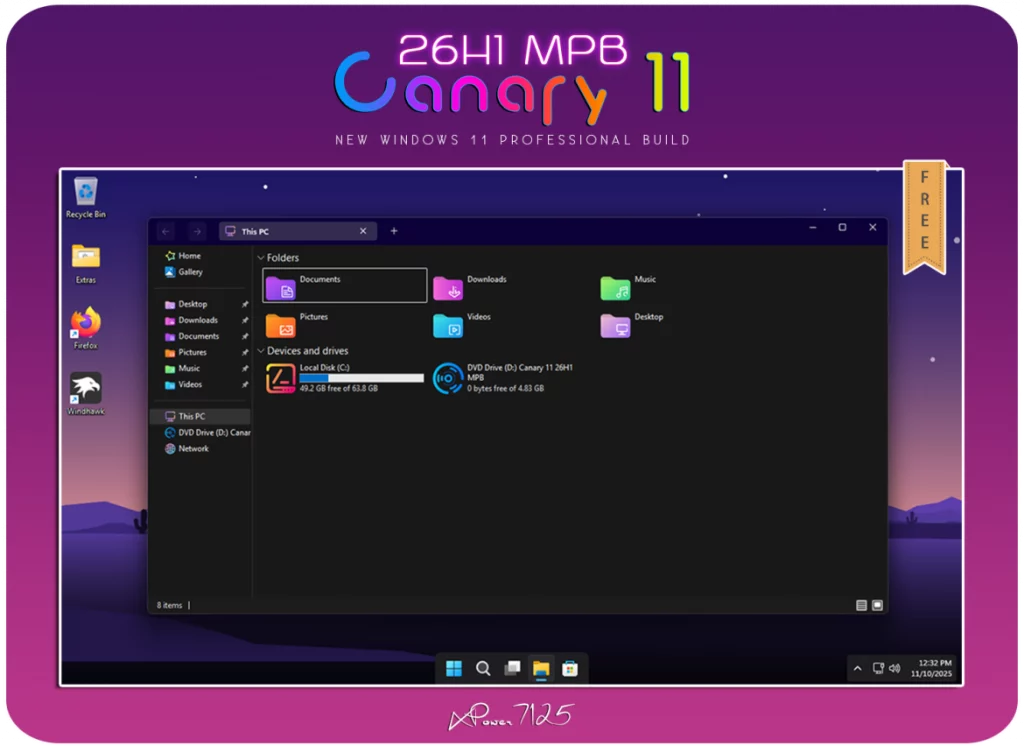Open the Microsoft Store from the taskbar
The image size is (1024, 746).
coord(571,668)
